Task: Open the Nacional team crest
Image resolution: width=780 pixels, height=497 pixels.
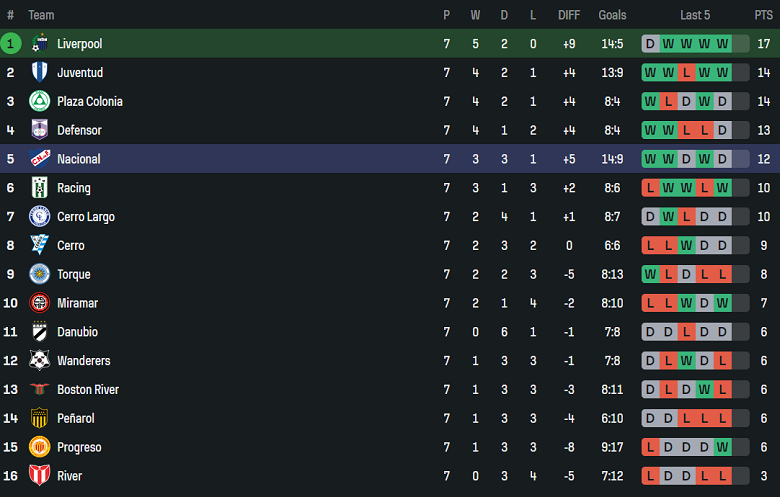Action: 40,159
